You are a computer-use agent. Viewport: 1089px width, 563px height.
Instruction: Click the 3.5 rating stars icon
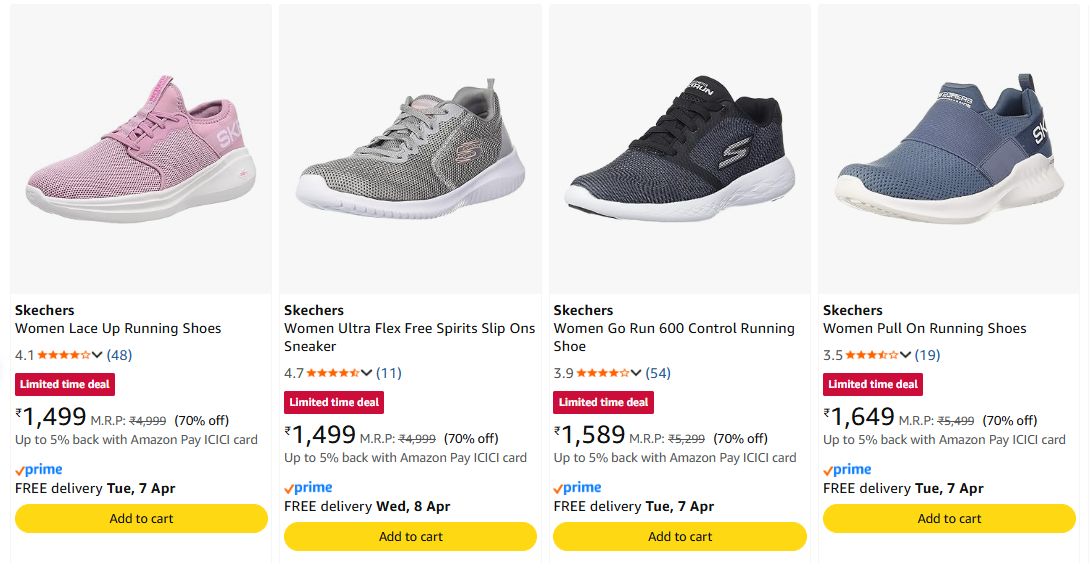(x=872, y=355)
